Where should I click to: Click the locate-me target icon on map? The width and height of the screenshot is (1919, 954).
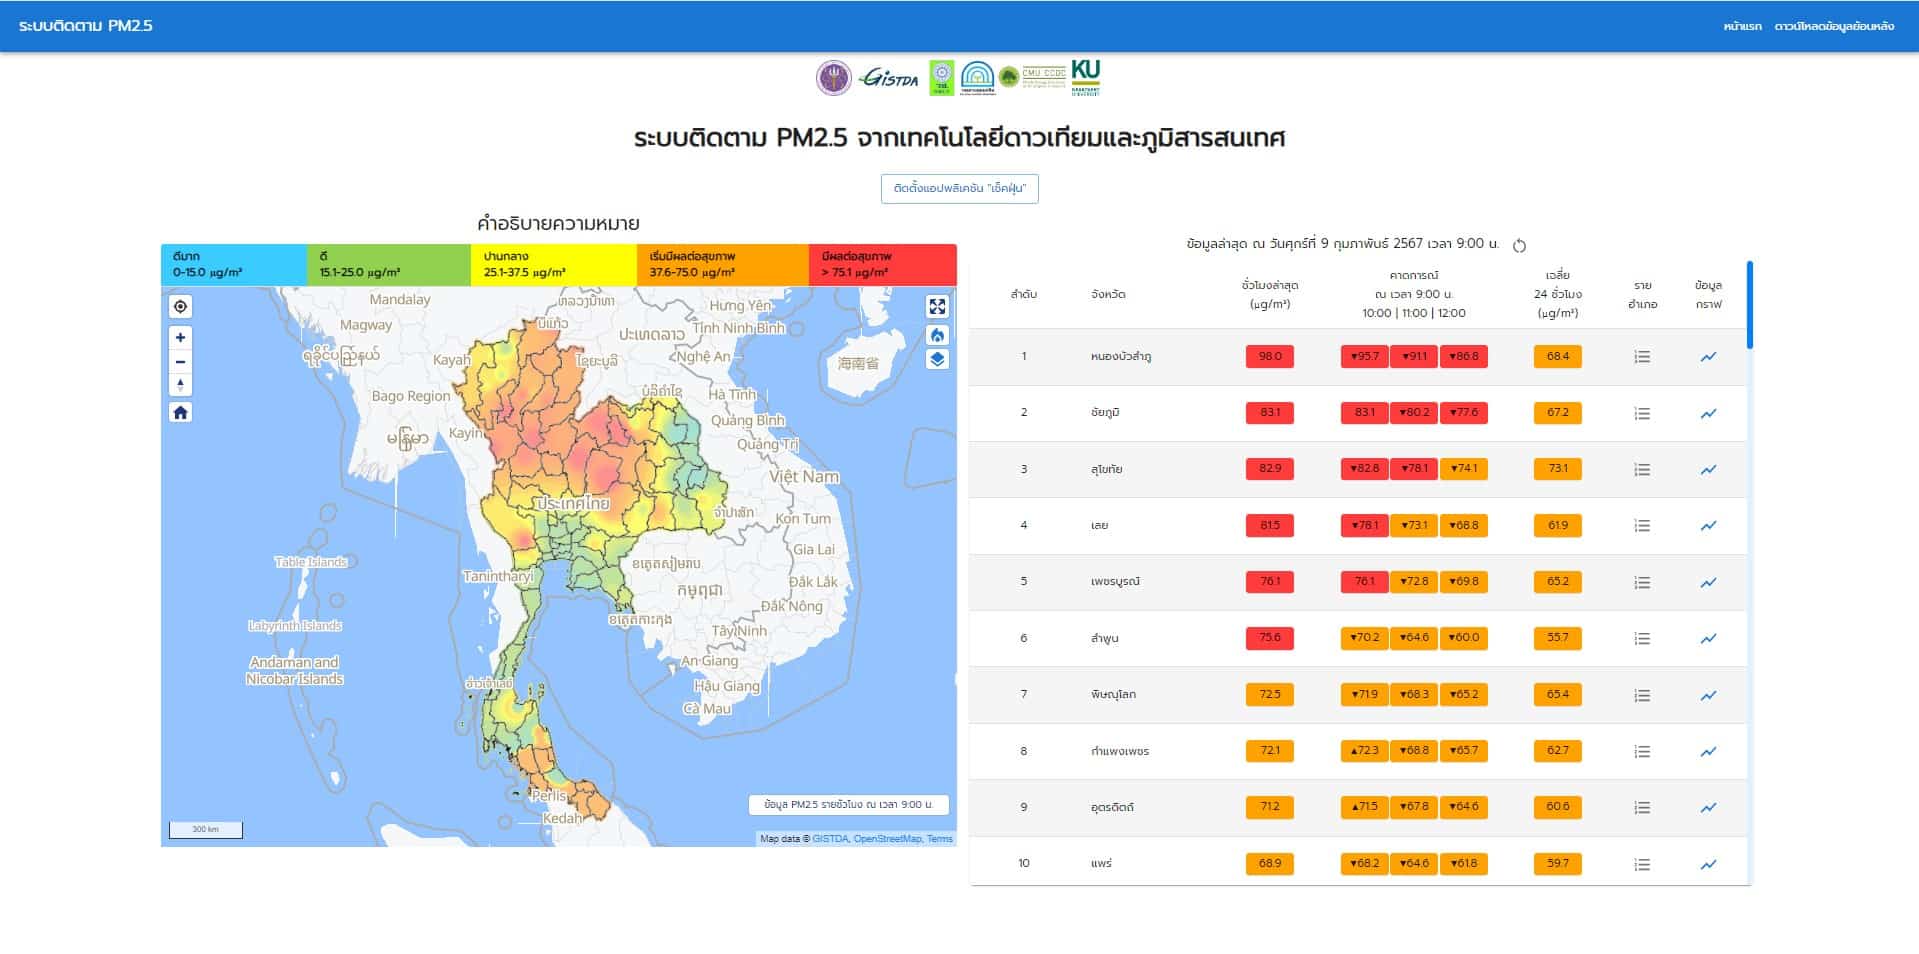(x=180, y=307)
